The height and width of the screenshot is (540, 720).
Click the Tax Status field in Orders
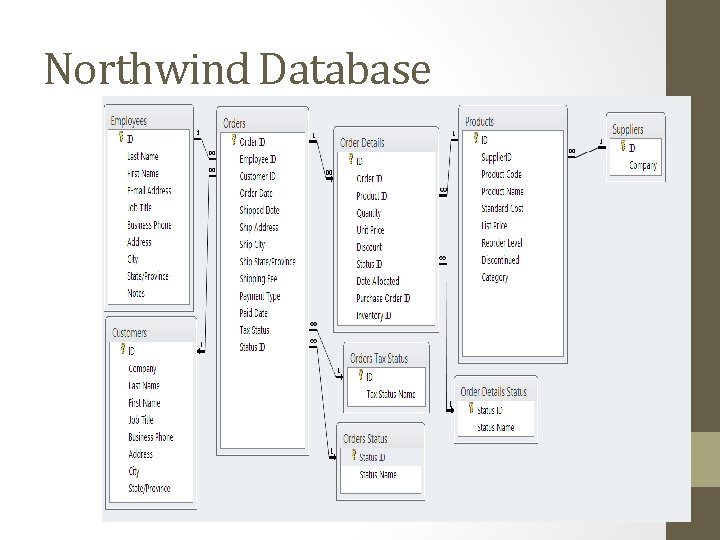point(254,330)
